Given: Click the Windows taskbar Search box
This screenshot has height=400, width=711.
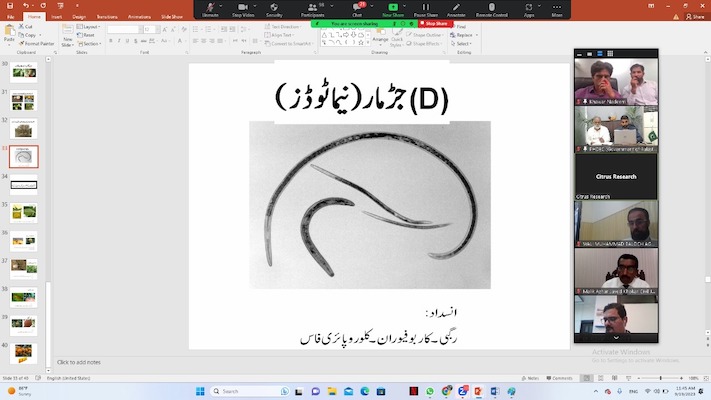Looking at the screenshot, I should click(250, 391).
